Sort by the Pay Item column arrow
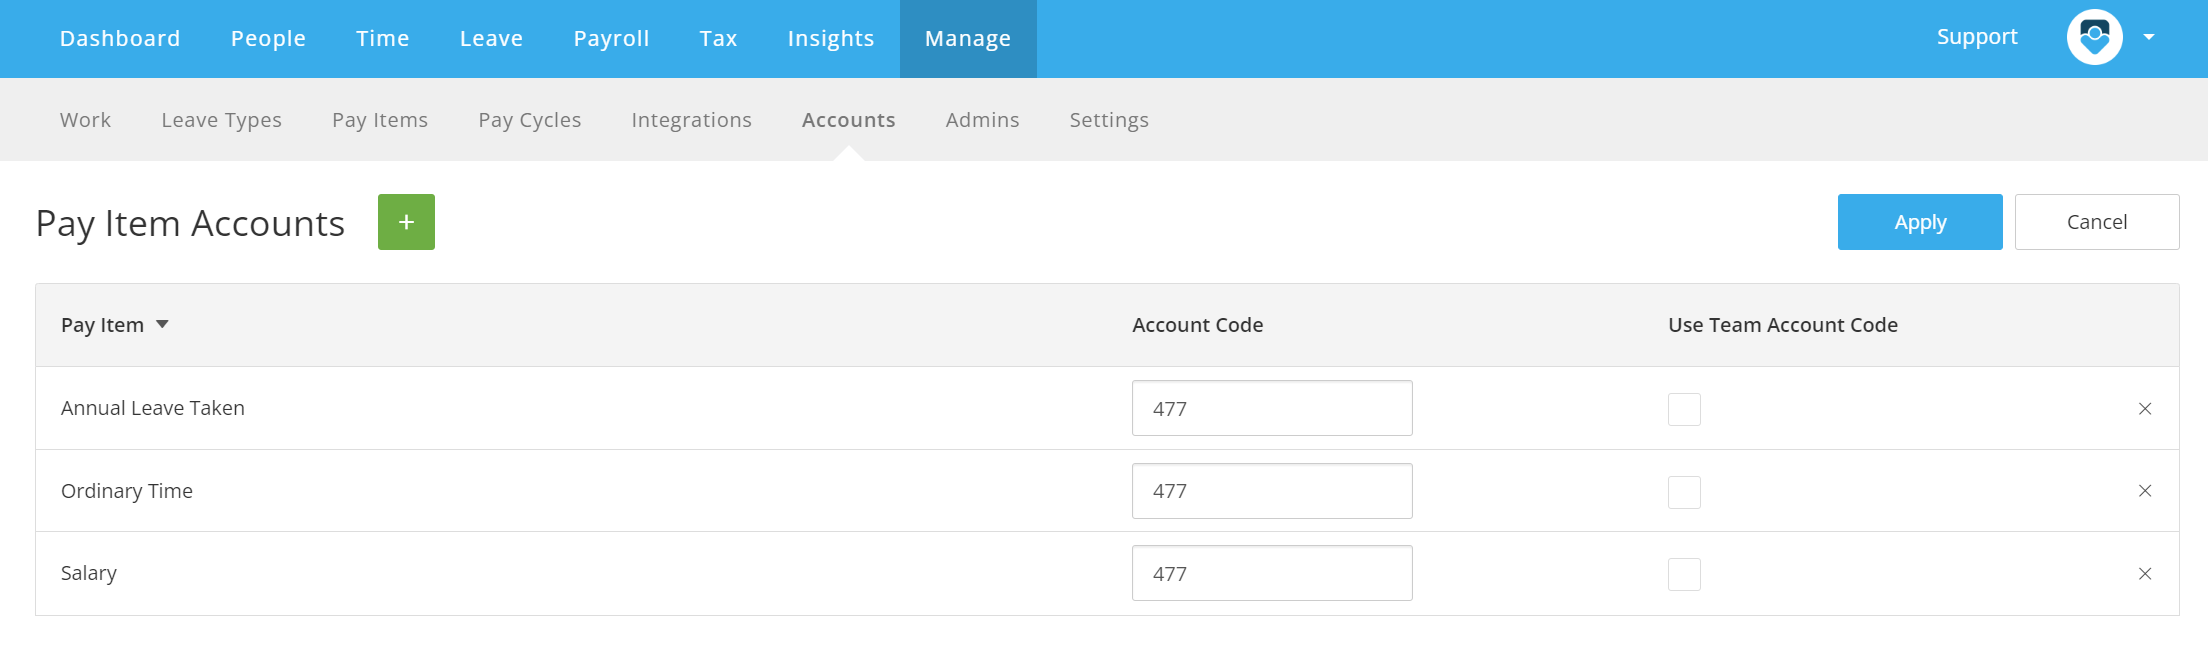Screen dimensions: 2208x650 tap(162, 325)
